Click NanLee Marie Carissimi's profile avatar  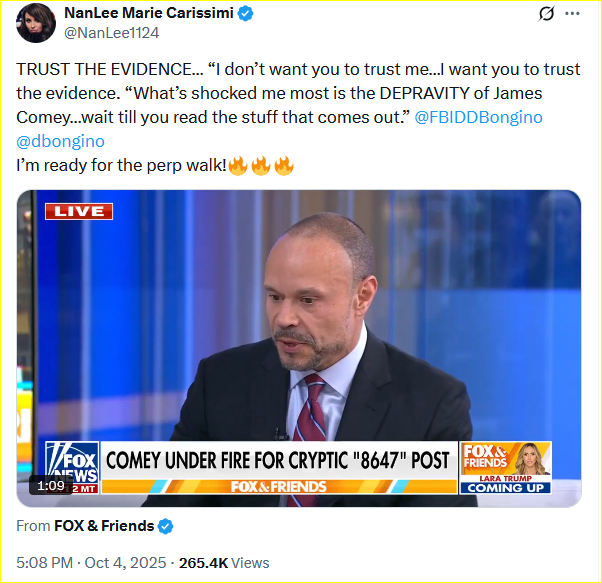(x=34, y=22)
